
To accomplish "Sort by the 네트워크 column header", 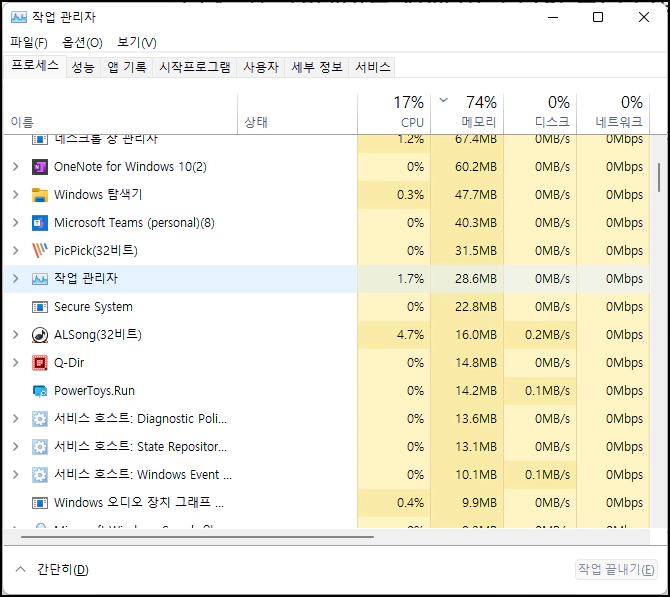I will tap(613, 113).
